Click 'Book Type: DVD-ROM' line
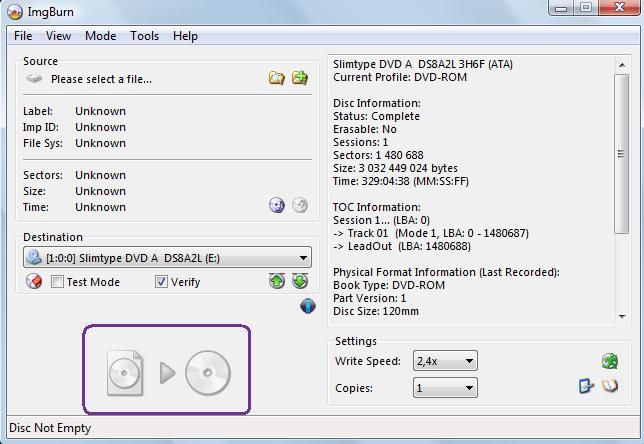The width and height of the screenshot is (644, 444). (x=389, y=285)
